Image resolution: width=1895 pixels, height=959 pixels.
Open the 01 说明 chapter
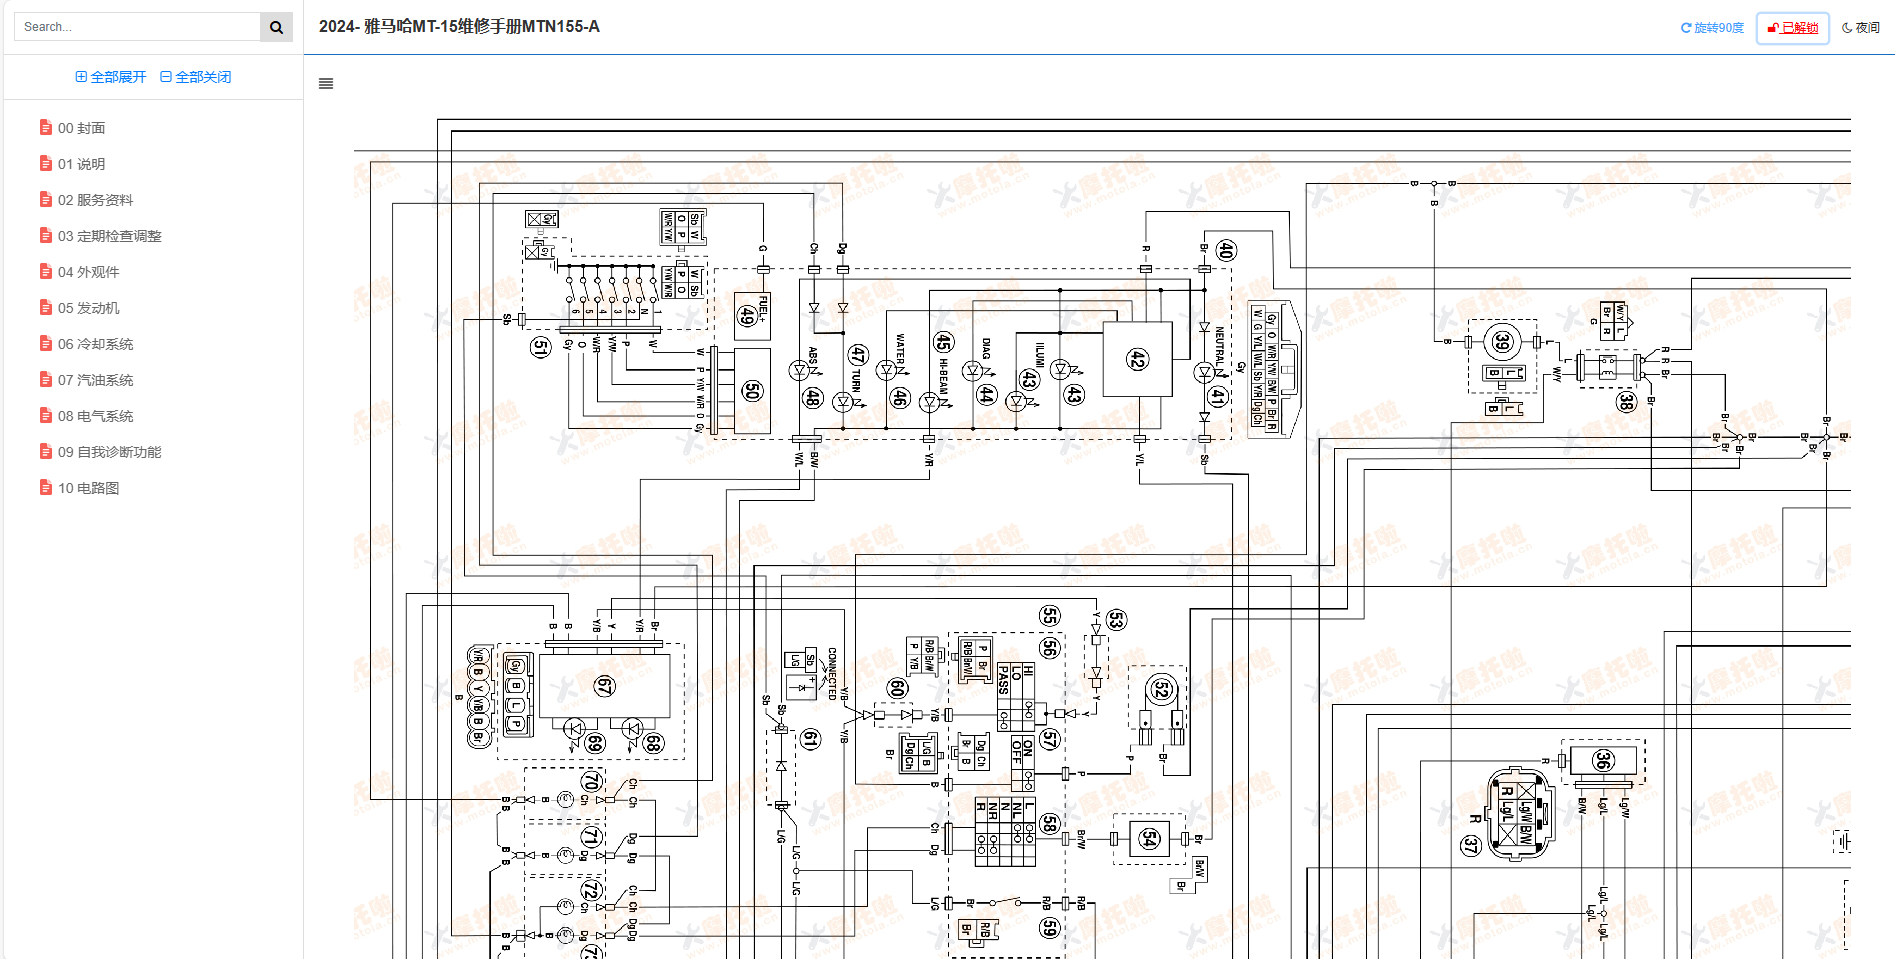click(81, 164)
